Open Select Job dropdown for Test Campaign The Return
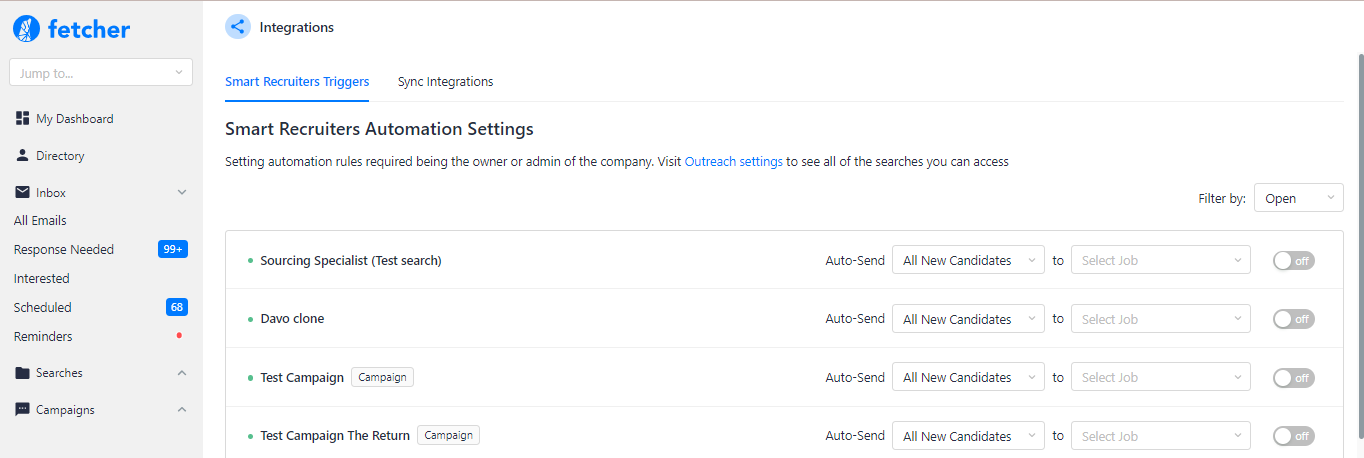The height and width of the screenshot is (458, 1364). (1160, 436)
